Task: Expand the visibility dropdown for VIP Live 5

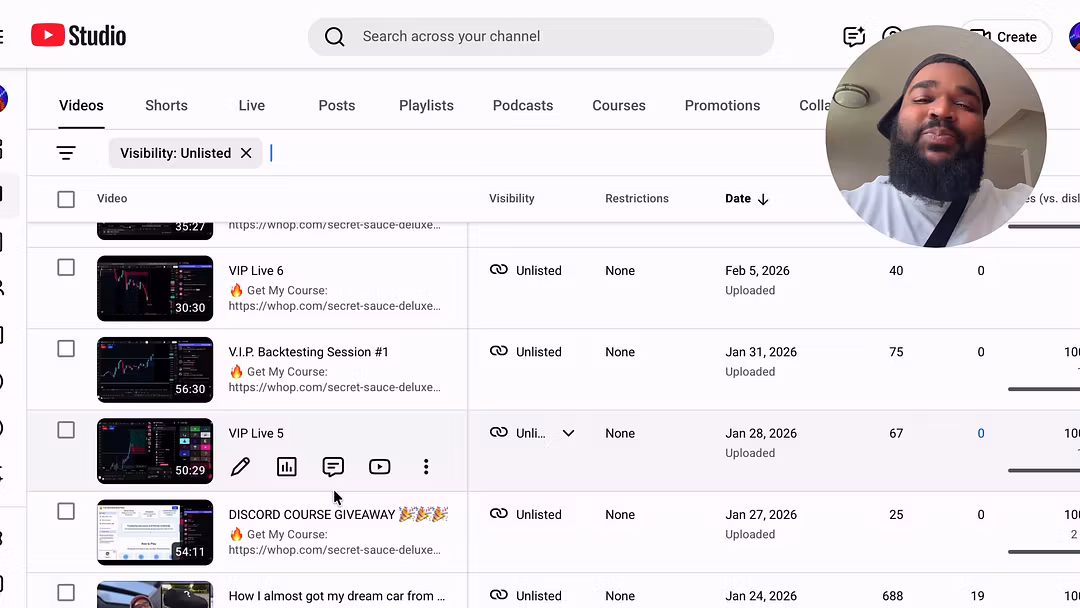Action: pos(568,433)
